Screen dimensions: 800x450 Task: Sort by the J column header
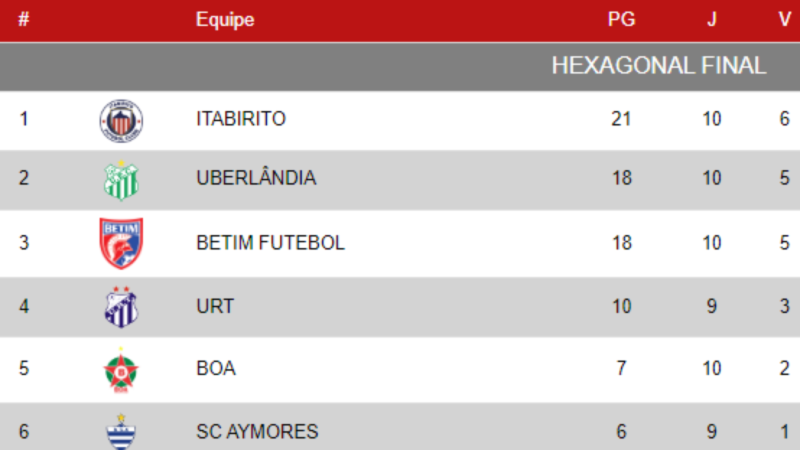[x=712, y=19]
